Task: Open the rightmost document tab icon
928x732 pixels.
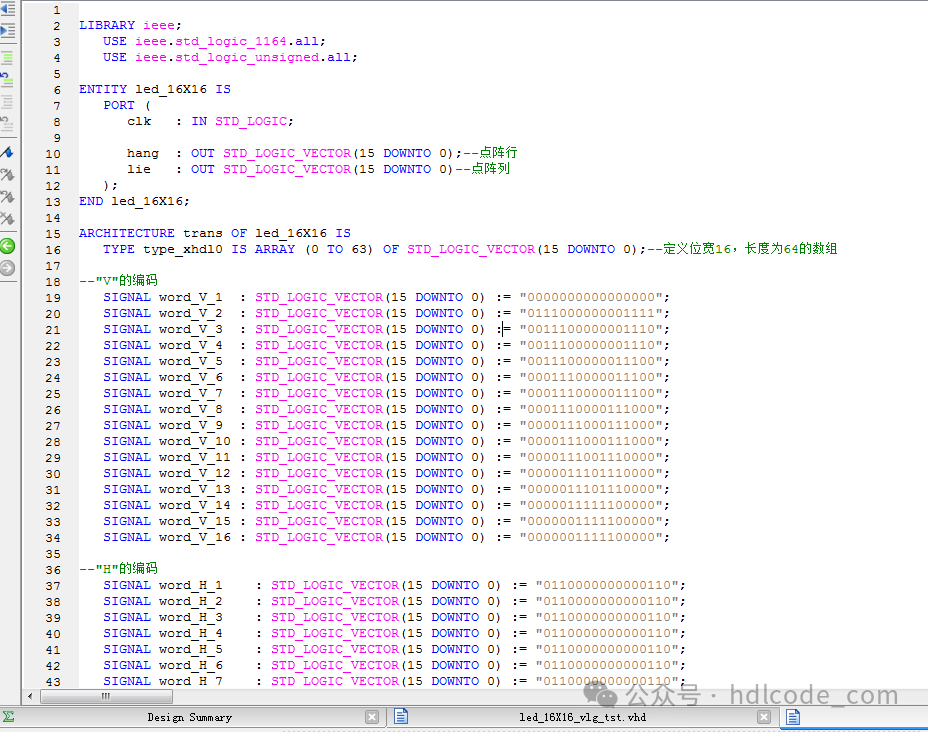Action: (x=793, y=717)
